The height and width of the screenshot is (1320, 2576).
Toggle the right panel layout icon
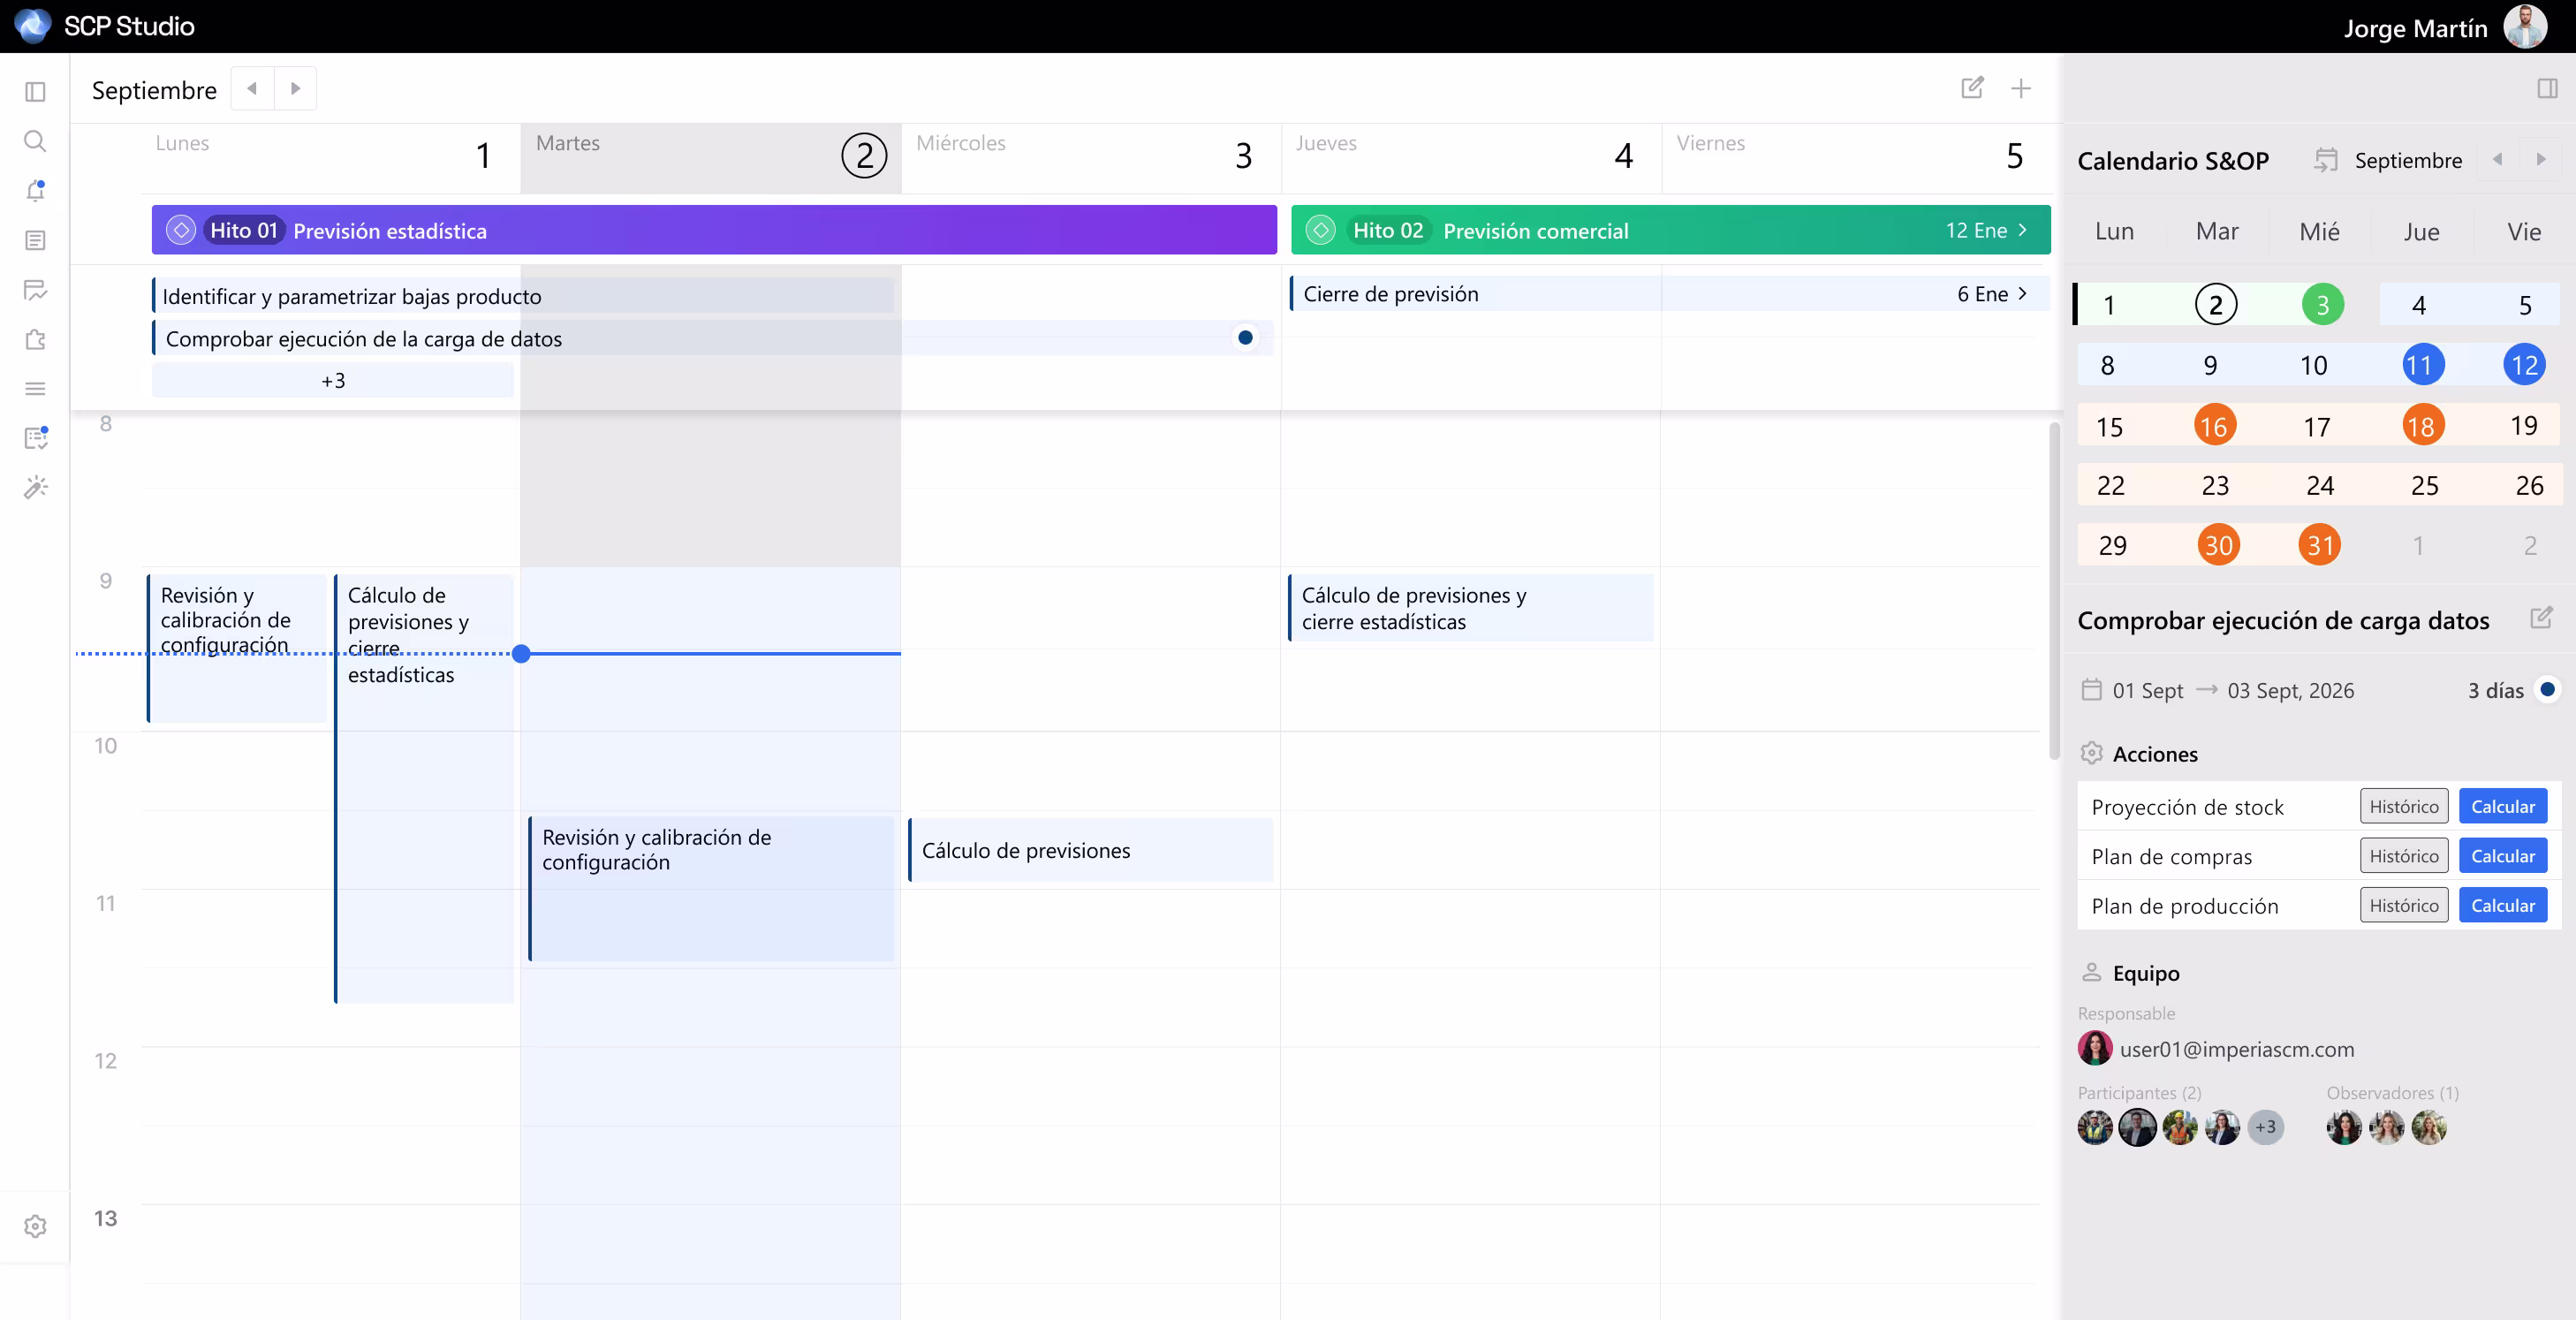click(x=2547, y=88)
